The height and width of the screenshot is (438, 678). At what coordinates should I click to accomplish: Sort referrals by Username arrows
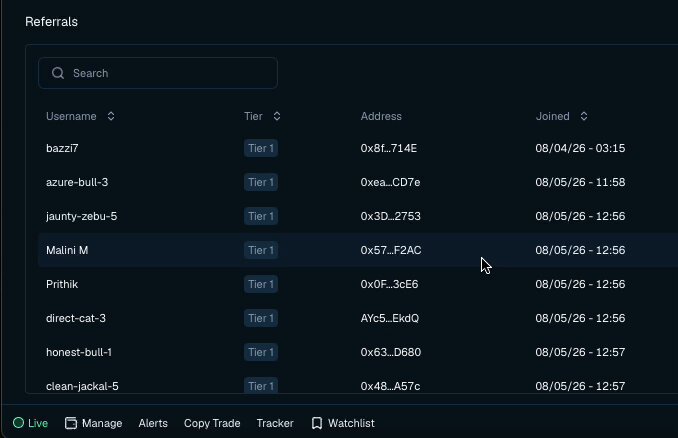coord(111,116)
